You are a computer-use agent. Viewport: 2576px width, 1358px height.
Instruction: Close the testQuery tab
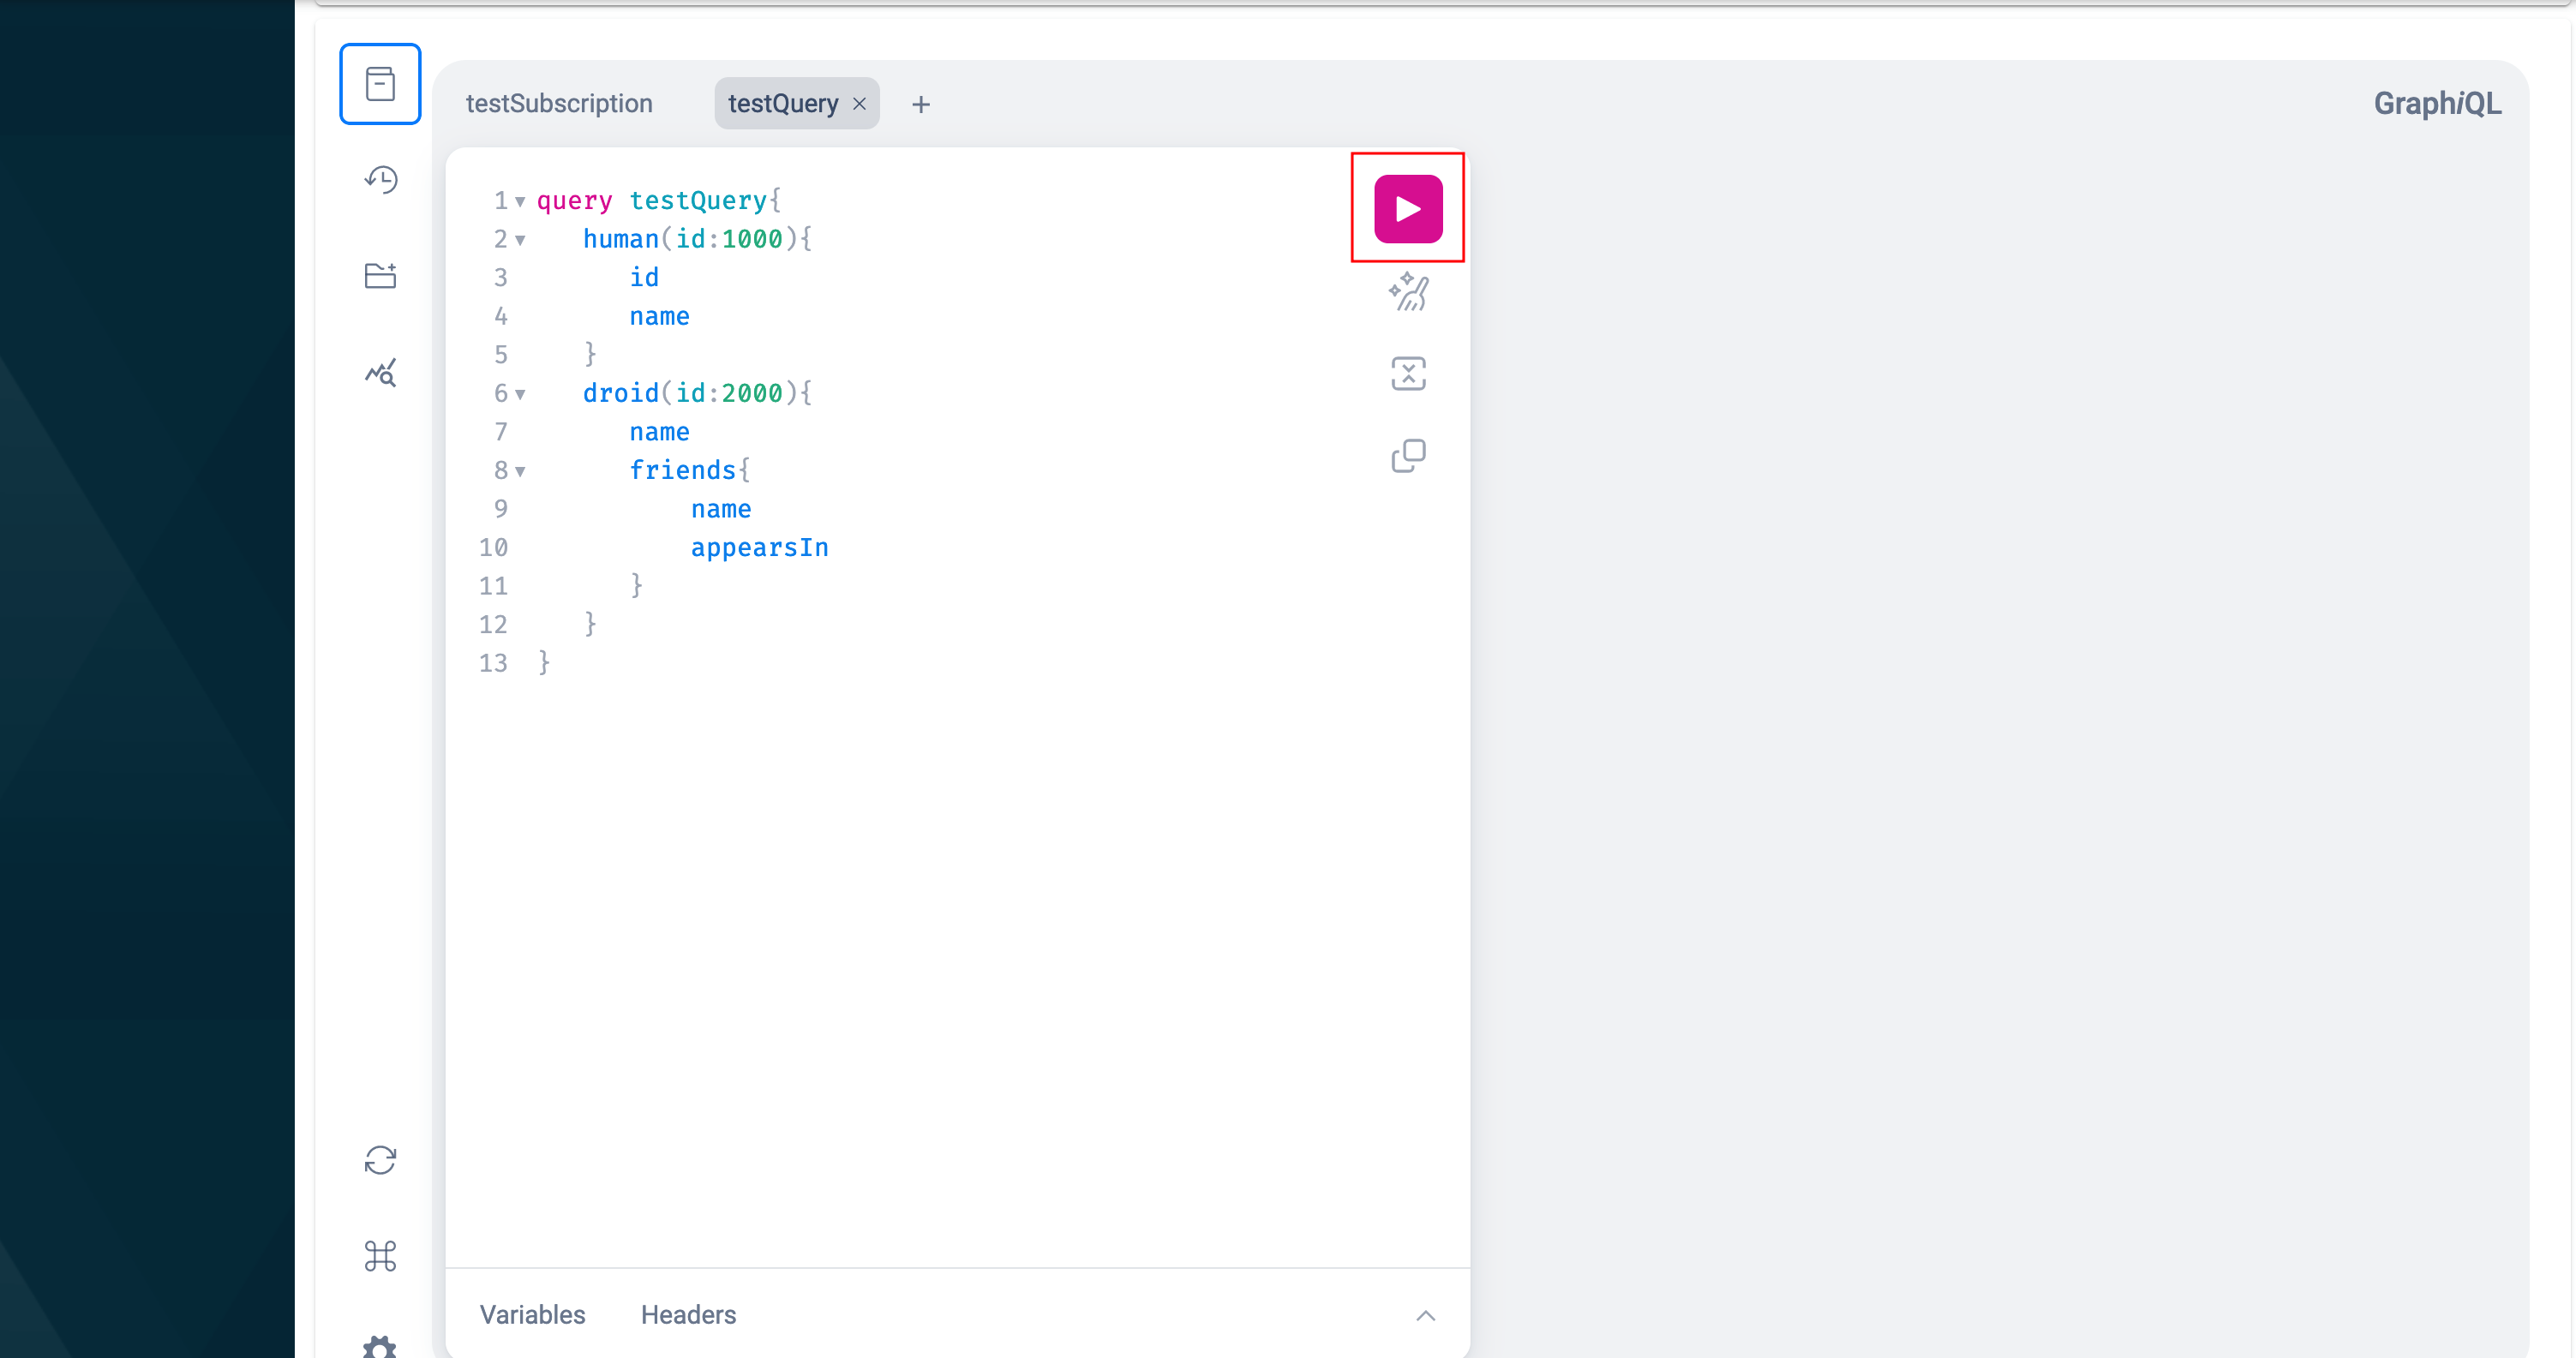[859, 103]
